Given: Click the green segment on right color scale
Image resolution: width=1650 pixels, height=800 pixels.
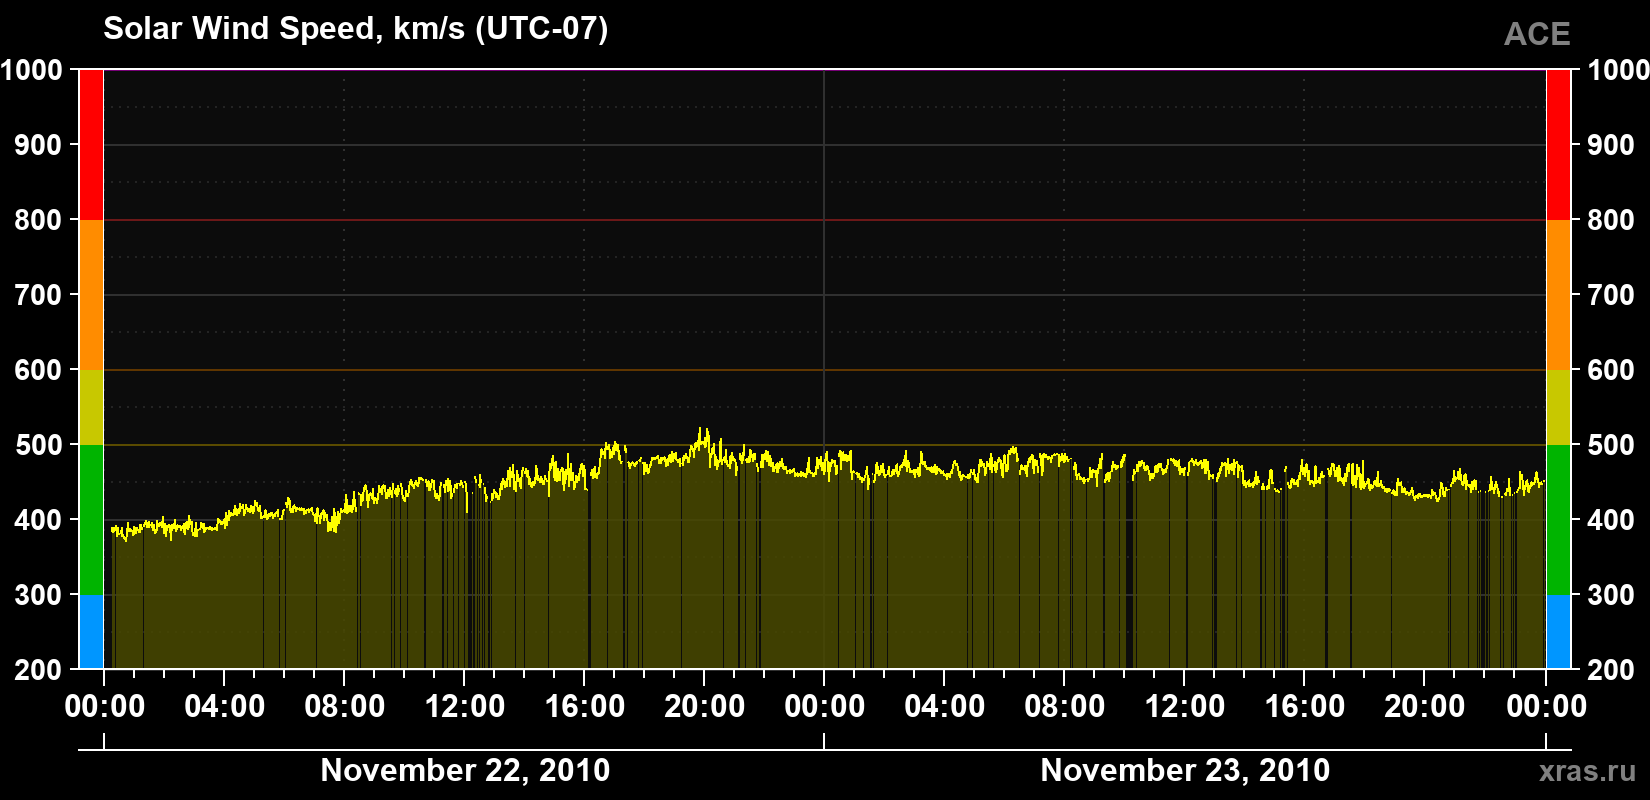Looking at the screenshot, I should pyautogui.click(x=1558, y=520).
